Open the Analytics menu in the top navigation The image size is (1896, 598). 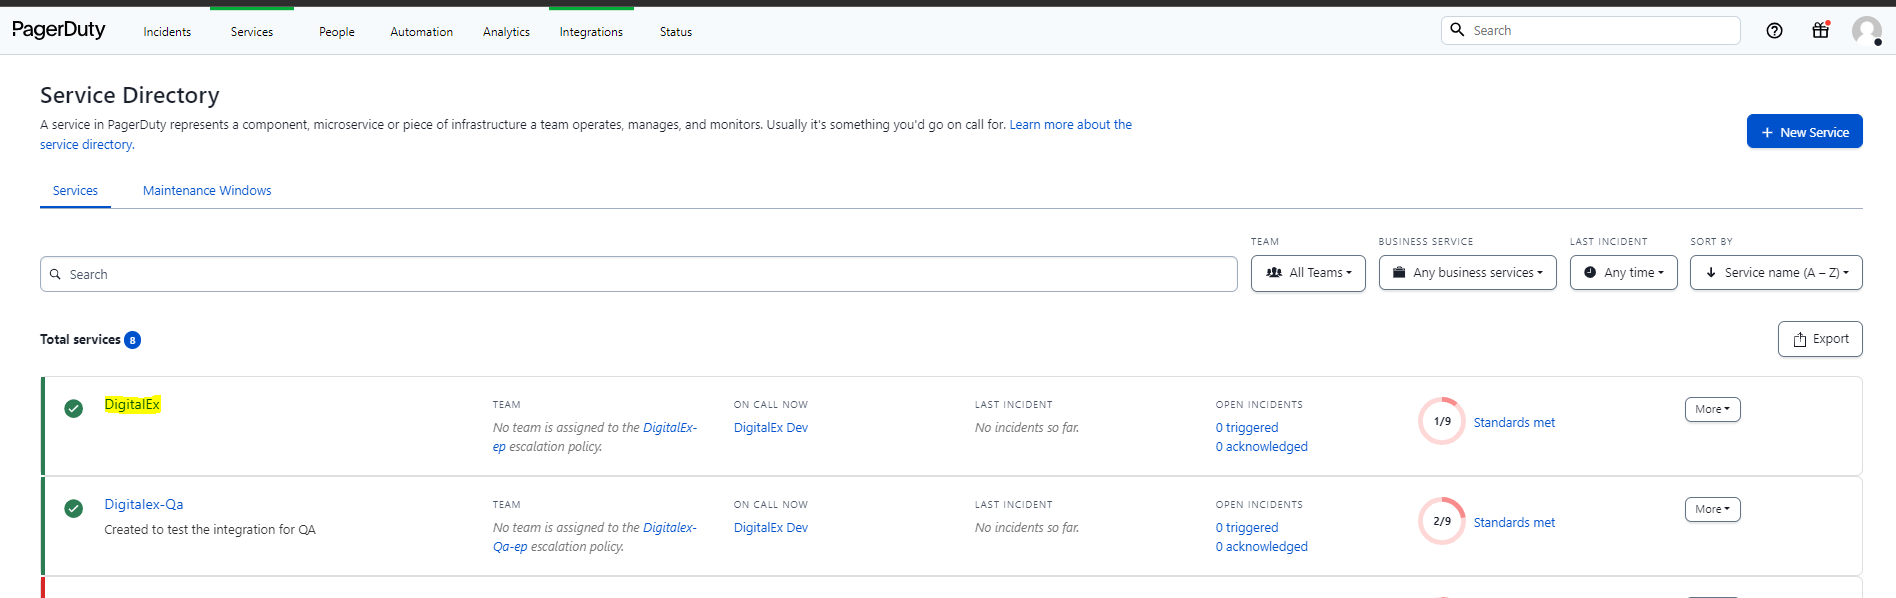point(506,32)
